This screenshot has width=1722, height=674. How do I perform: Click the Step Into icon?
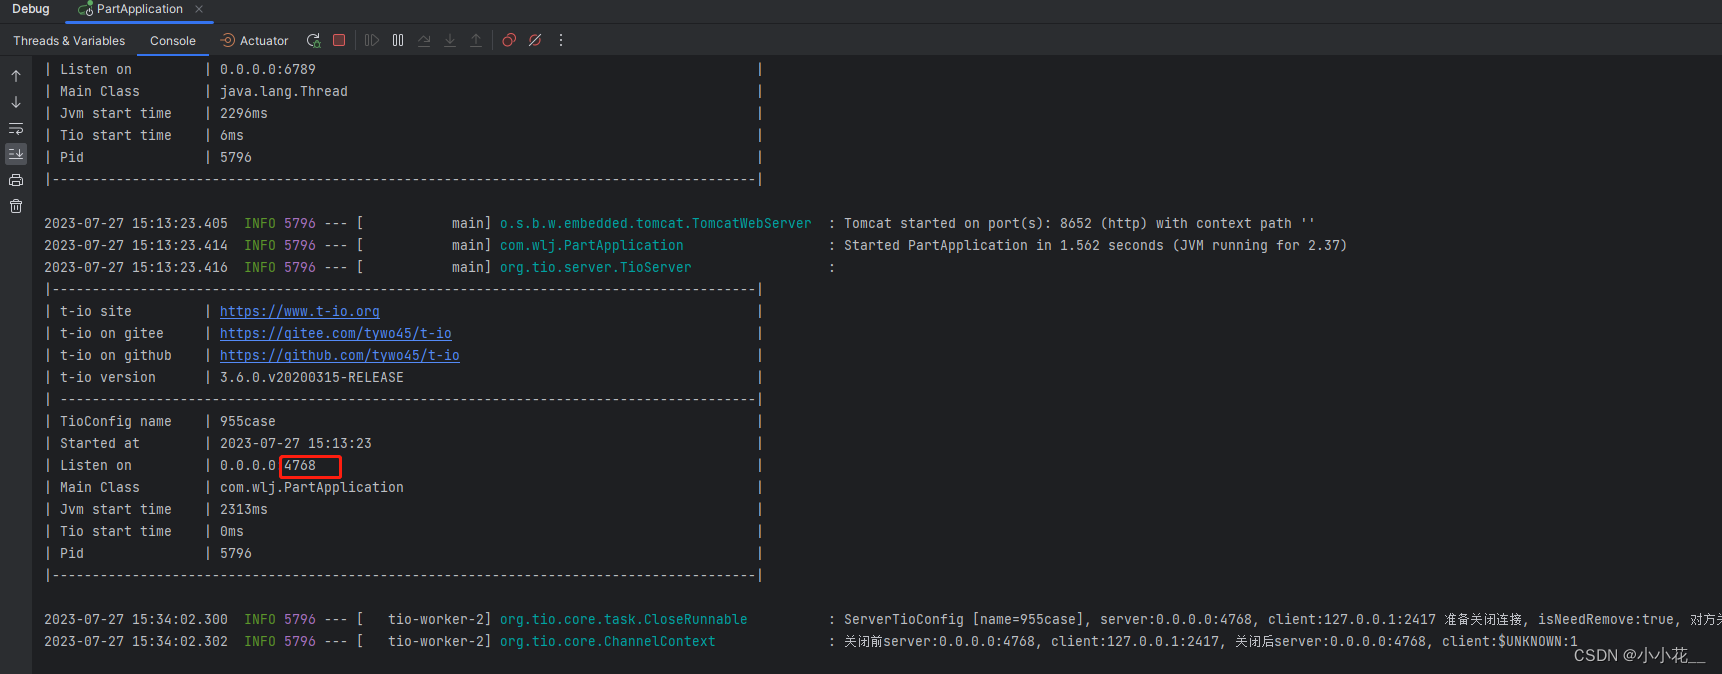click(450, 40)
